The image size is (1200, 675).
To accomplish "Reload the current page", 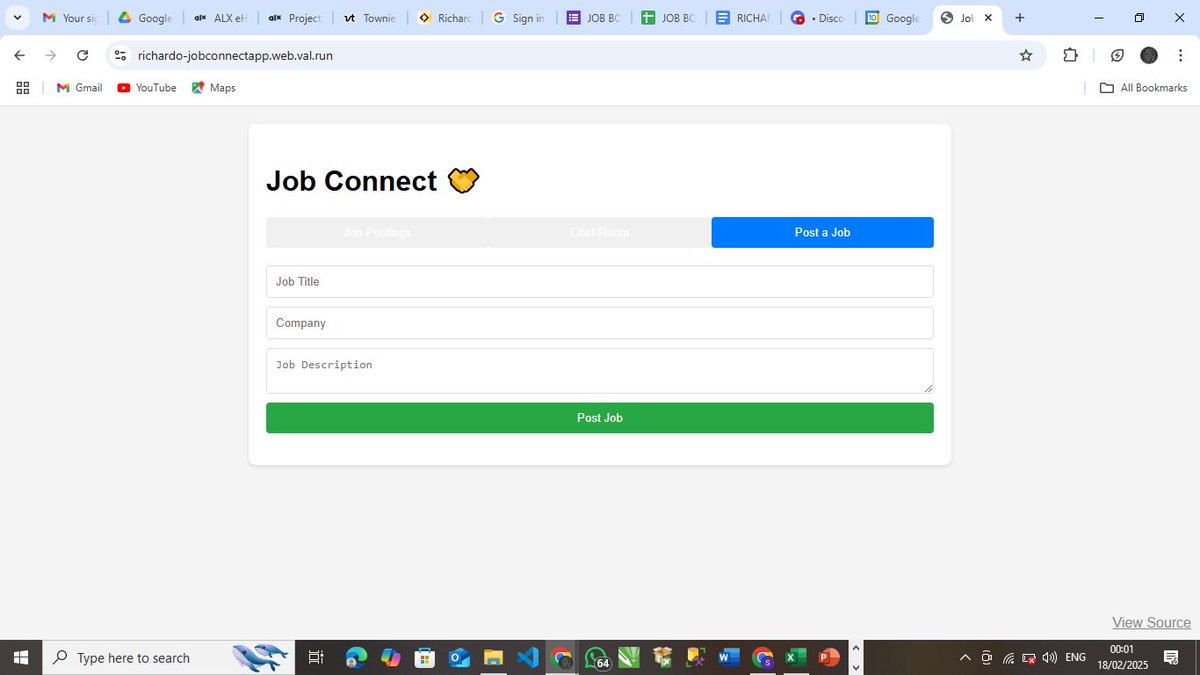I will pyautogui.click(x=83, y=56).
